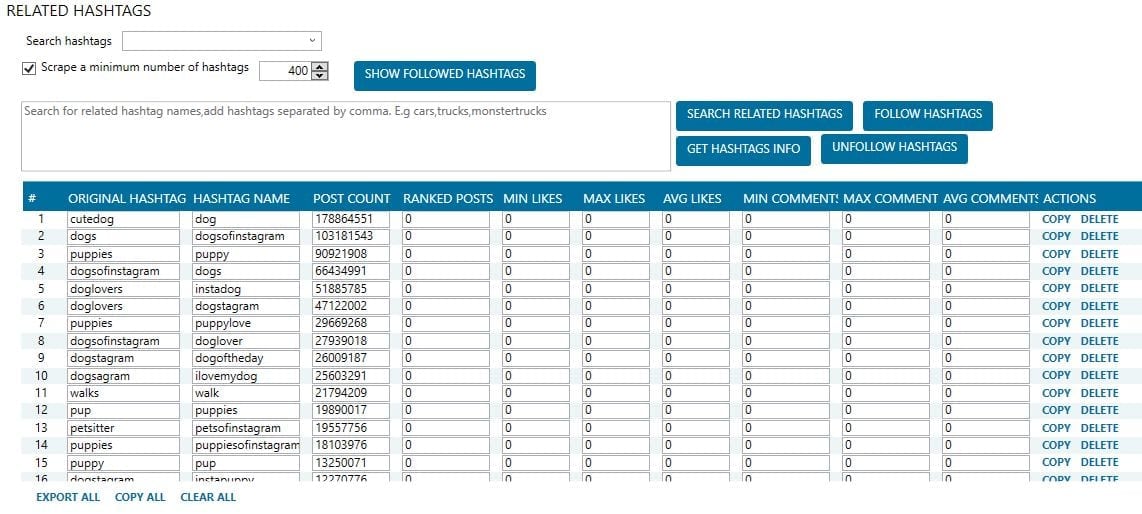Copy the petsofinstagram row
Image resolution: width=1142 pixels, height=514 pixels.
point(1056,428)
